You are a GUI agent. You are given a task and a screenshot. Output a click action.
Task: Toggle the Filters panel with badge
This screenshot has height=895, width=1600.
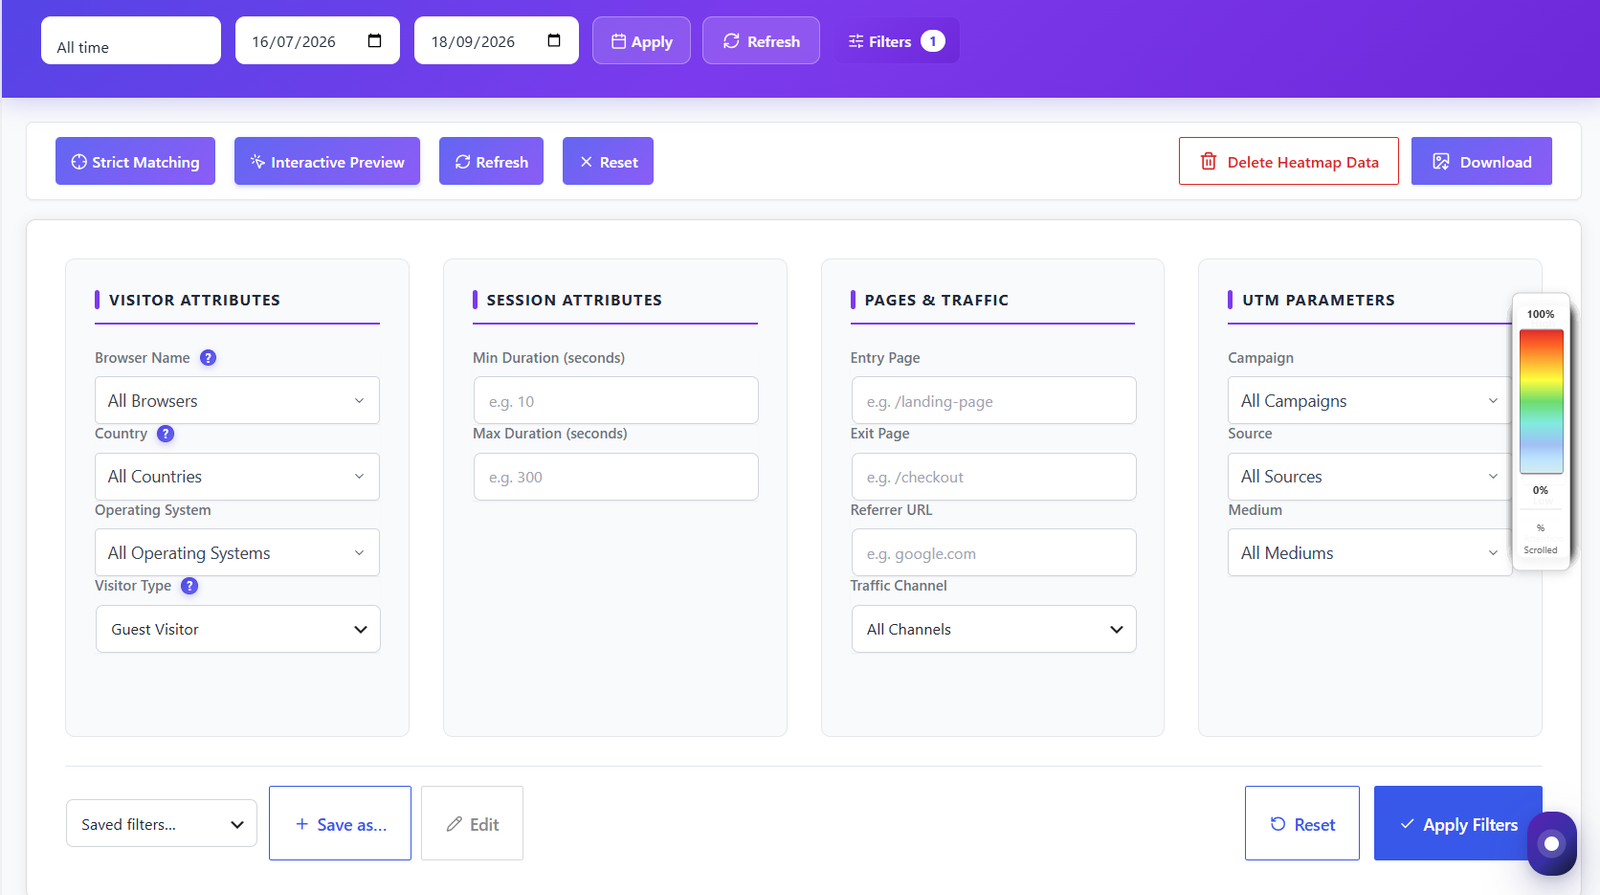(x=897, y=41)
